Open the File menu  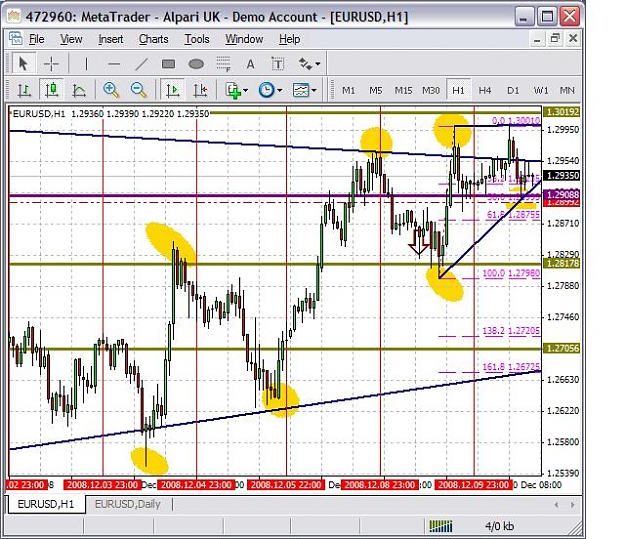click(37, 39)
